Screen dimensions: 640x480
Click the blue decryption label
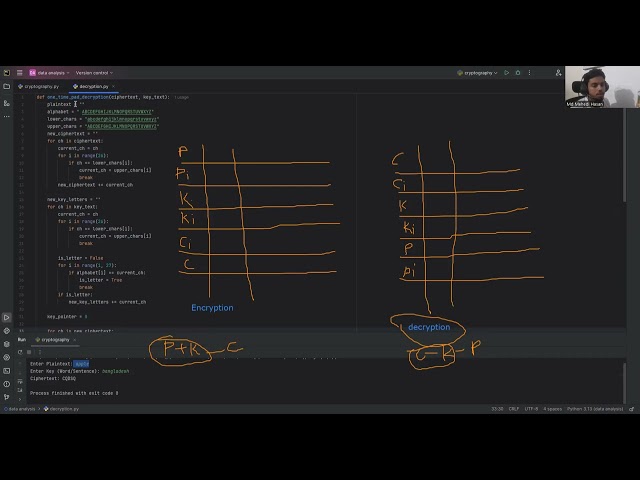pos(429,327)
